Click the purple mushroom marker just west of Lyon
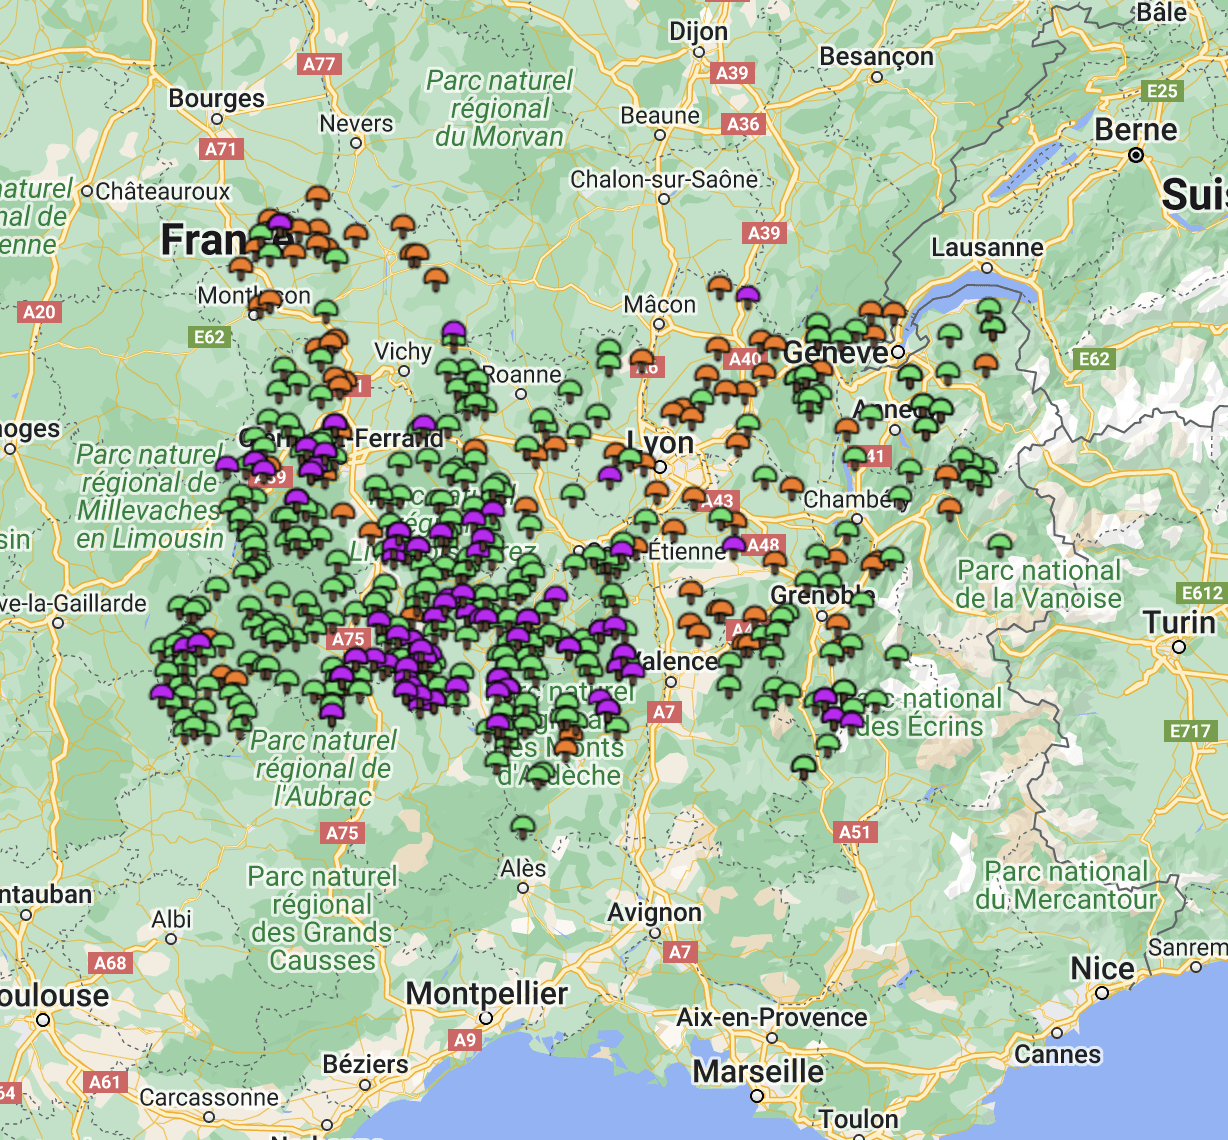 click(x=610, y=474)
